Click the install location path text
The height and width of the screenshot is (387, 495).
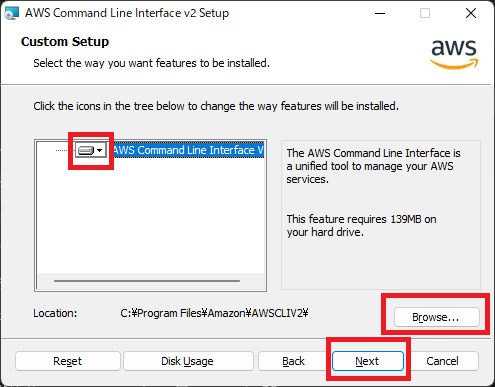coord(214,313)
